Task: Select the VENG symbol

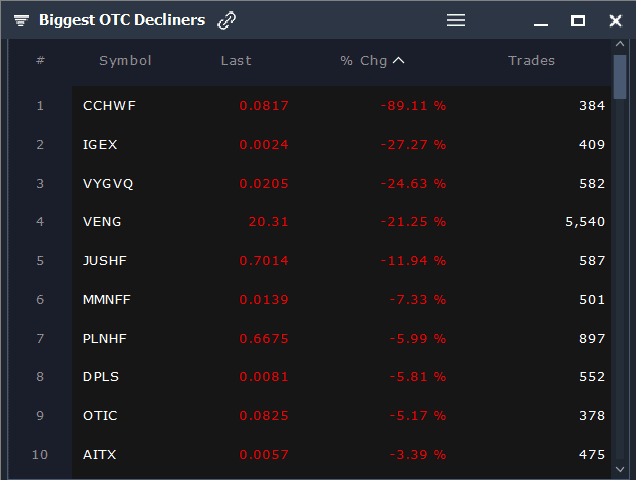Action: (x=102, y=222)
